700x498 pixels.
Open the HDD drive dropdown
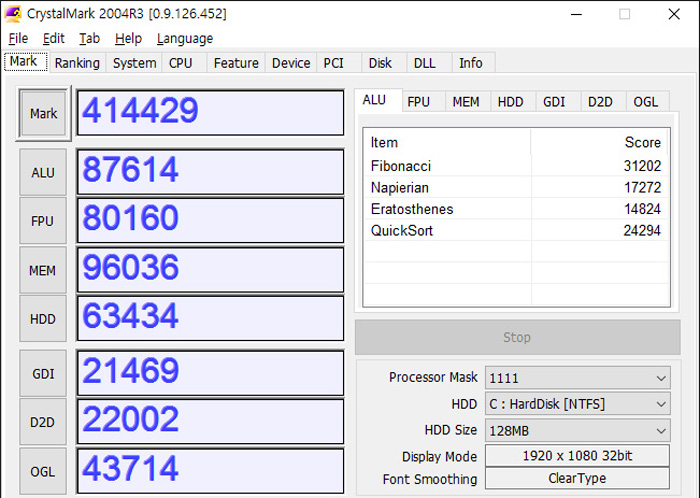pos(578,404)
